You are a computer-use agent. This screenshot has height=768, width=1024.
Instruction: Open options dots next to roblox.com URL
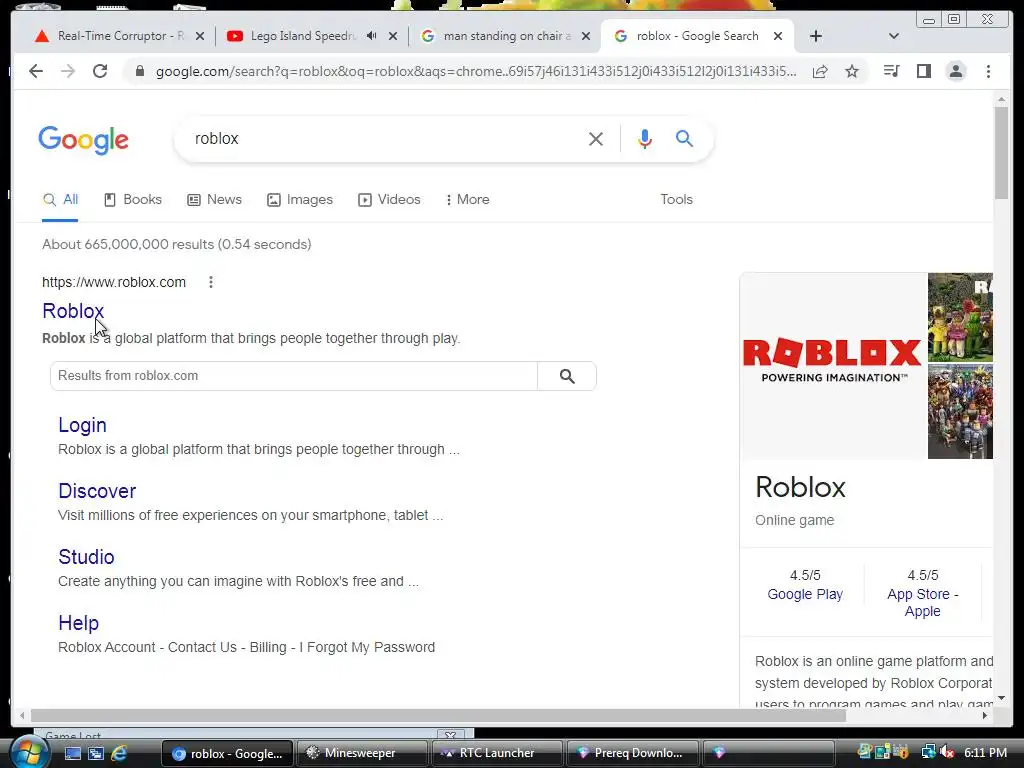210,282
